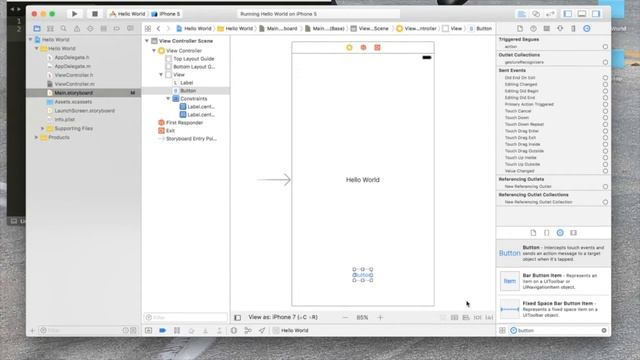Go back with jump bar arrow
This screenshot has width=640, height=360.
click(158, 29)
